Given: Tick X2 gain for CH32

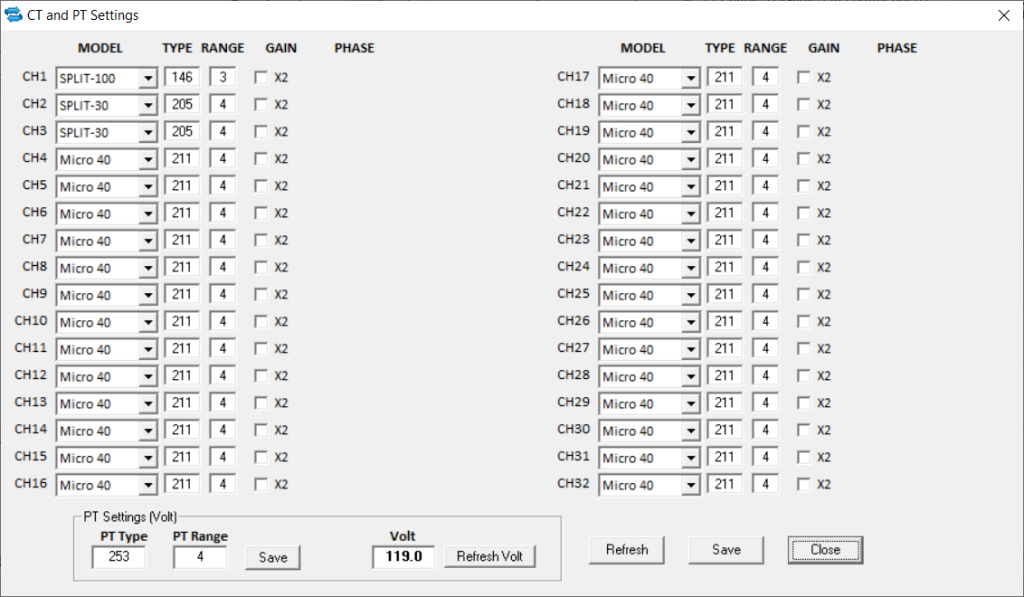Looking at the screenshot, I should point(804,484).
